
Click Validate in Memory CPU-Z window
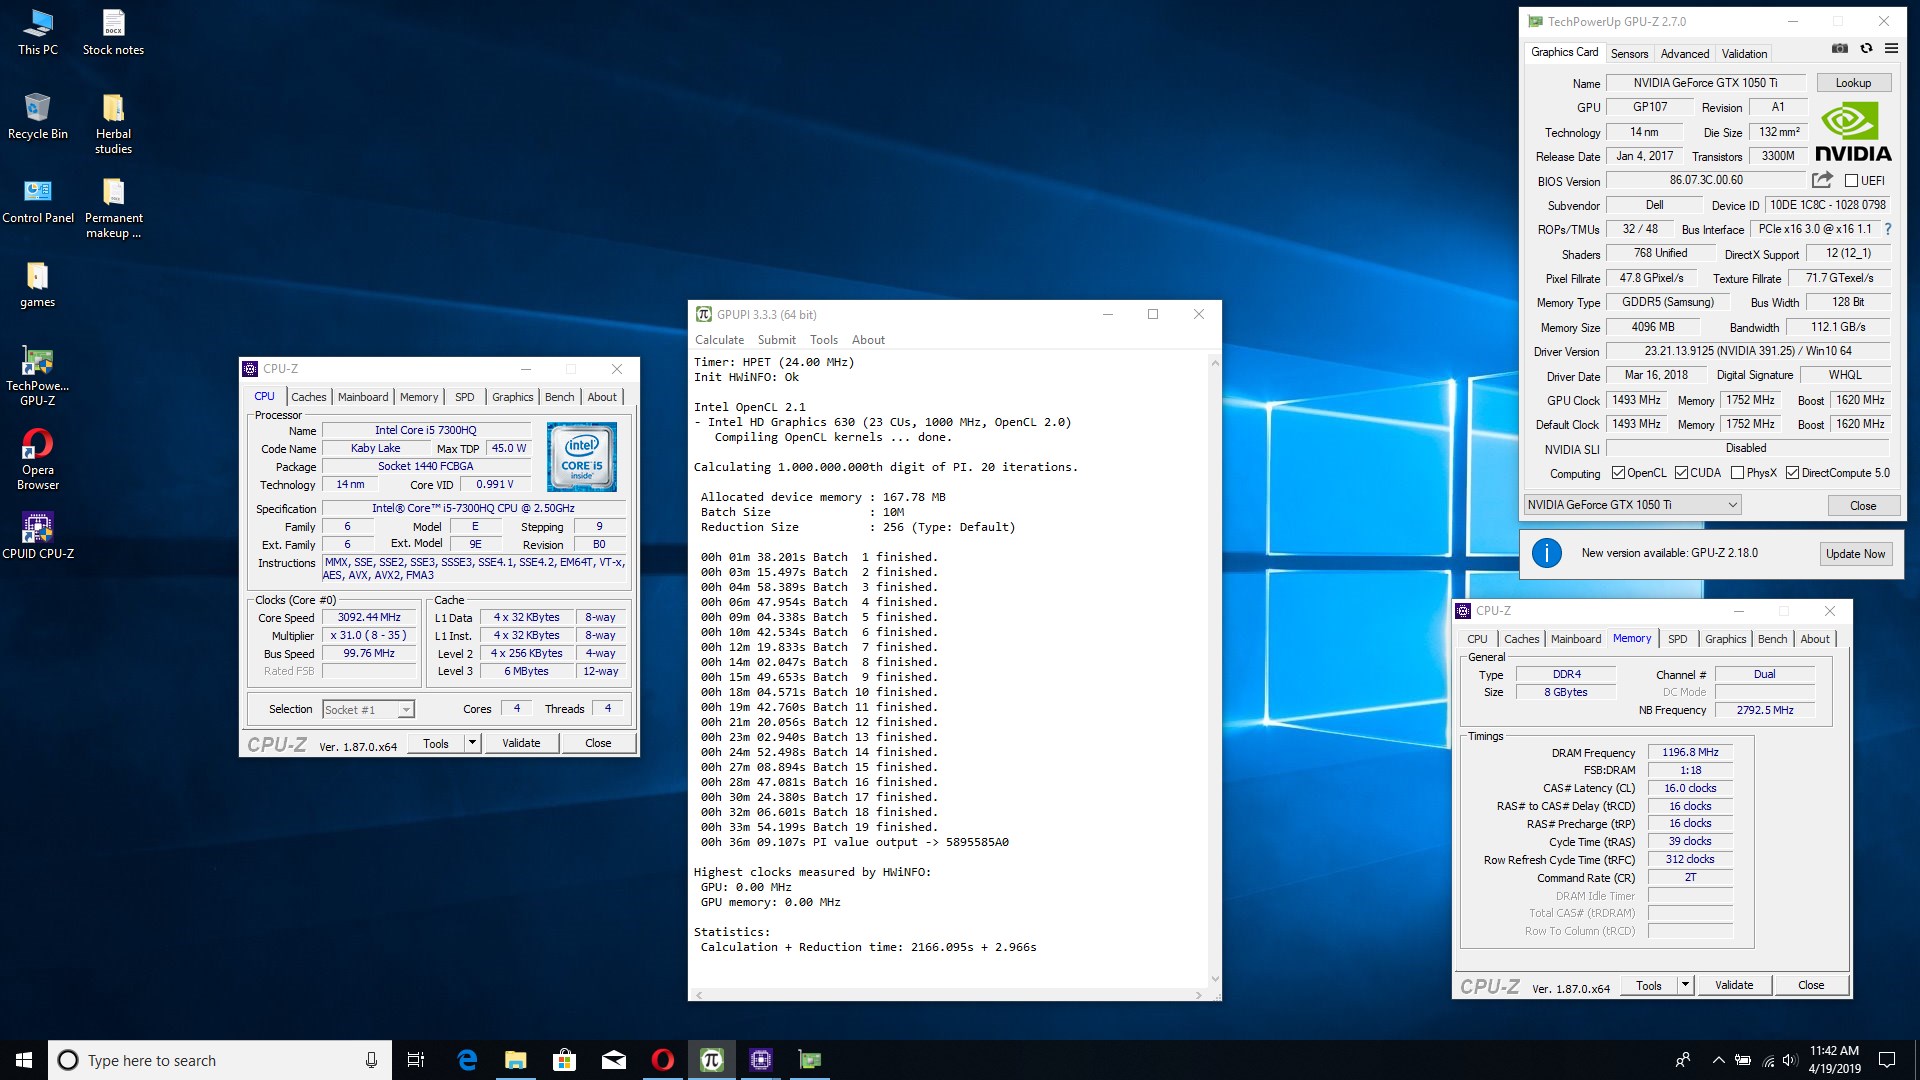point(1733,985)
